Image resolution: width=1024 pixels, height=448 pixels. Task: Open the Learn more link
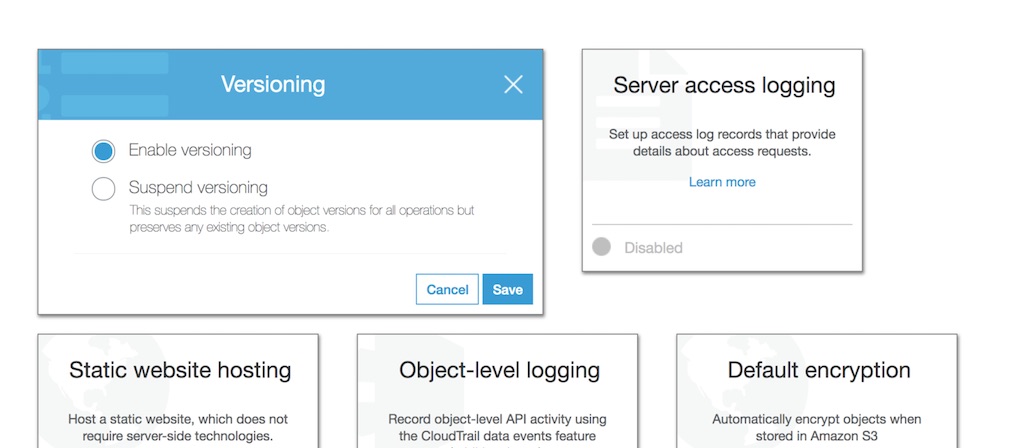[722, 182]
